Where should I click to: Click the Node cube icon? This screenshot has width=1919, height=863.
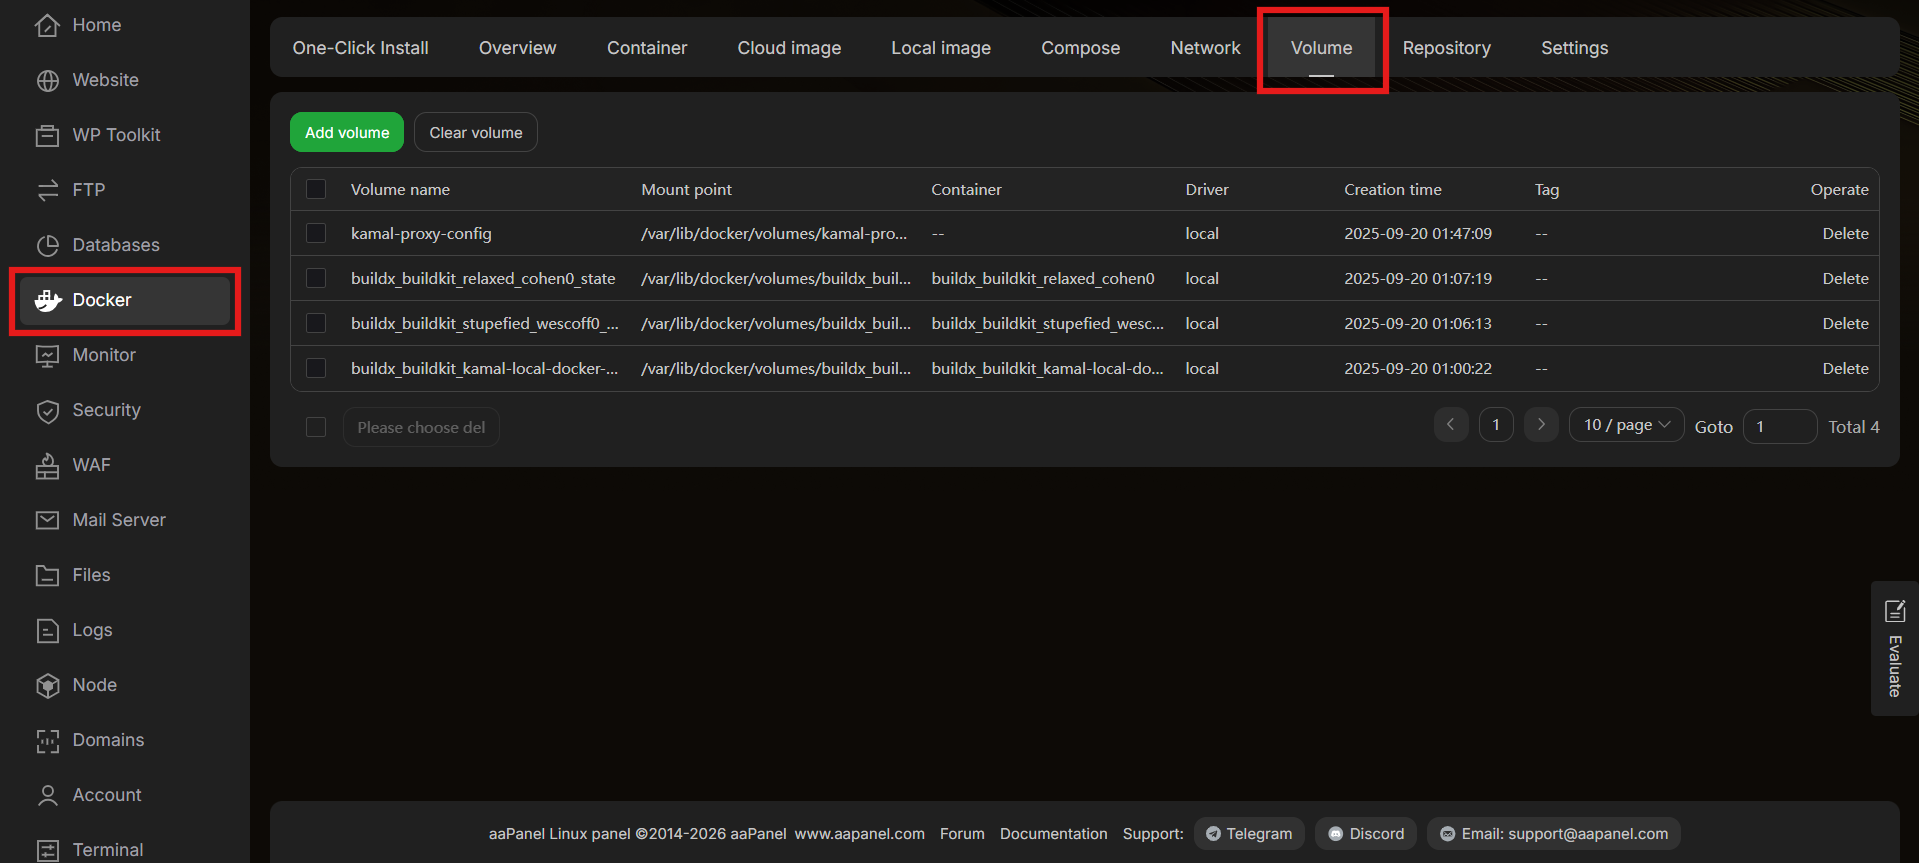pyautogui.click(x=47, y=685)
